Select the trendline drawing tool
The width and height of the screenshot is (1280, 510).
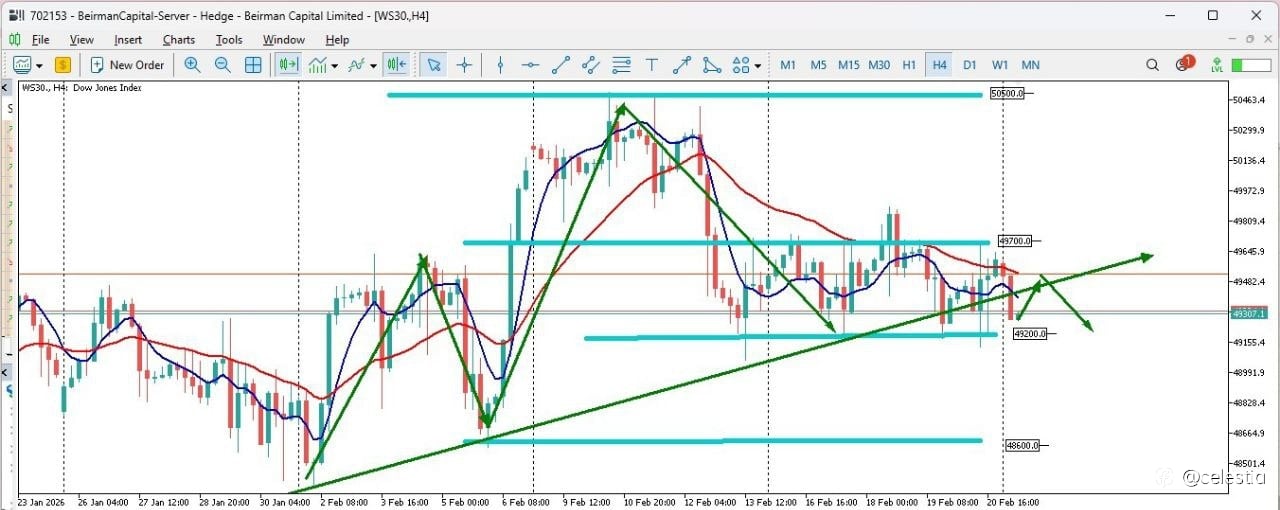[561, 65]
